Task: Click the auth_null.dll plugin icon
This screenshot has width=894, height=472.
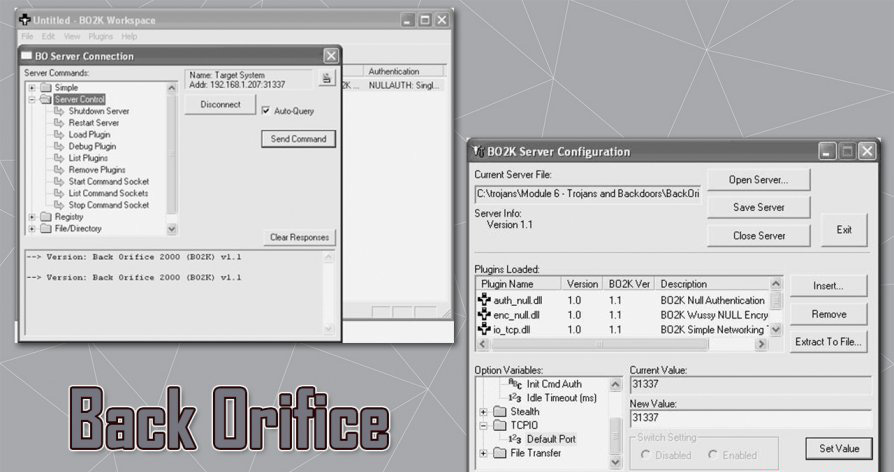Action: tap(484, 300)
